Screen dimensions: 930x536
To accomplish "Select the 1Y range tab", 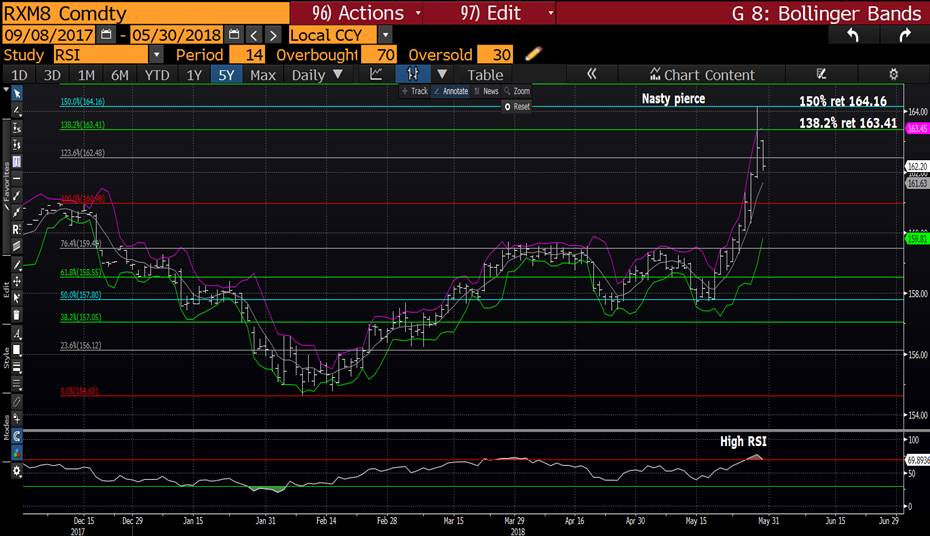I will (194, 75).
